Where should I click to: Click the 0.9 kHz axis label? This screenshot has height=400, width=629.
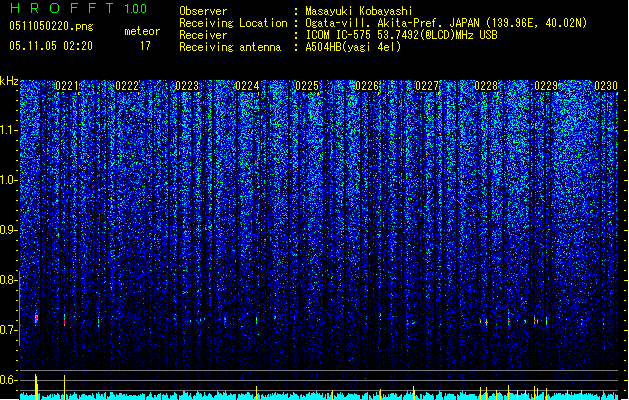8,230
